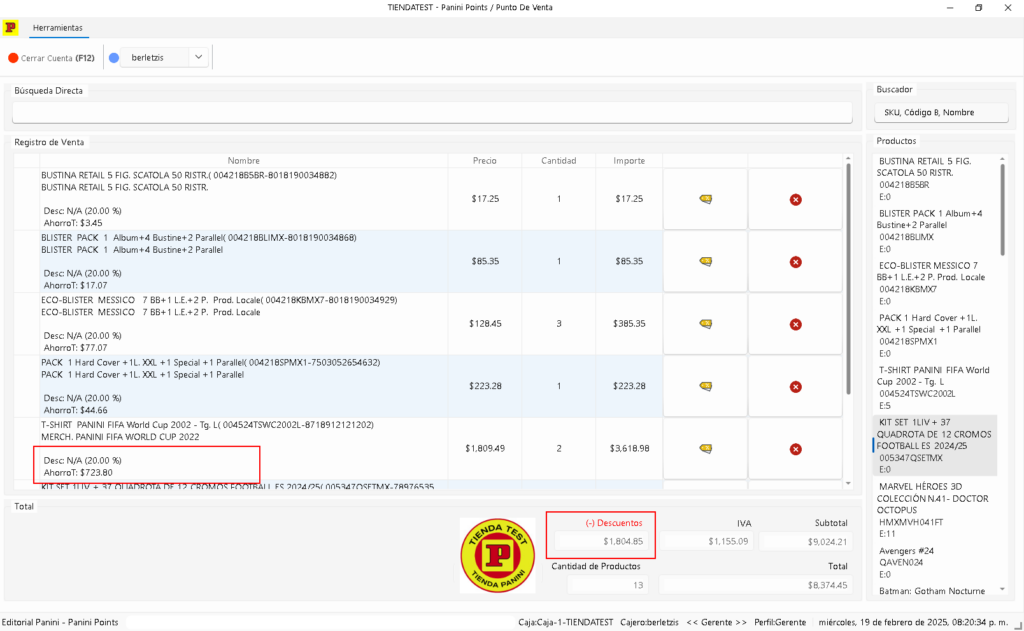
Task: Remove BUSTINA RETAIL item with red X
Action: pyautogui.click(x=795, y=200)
